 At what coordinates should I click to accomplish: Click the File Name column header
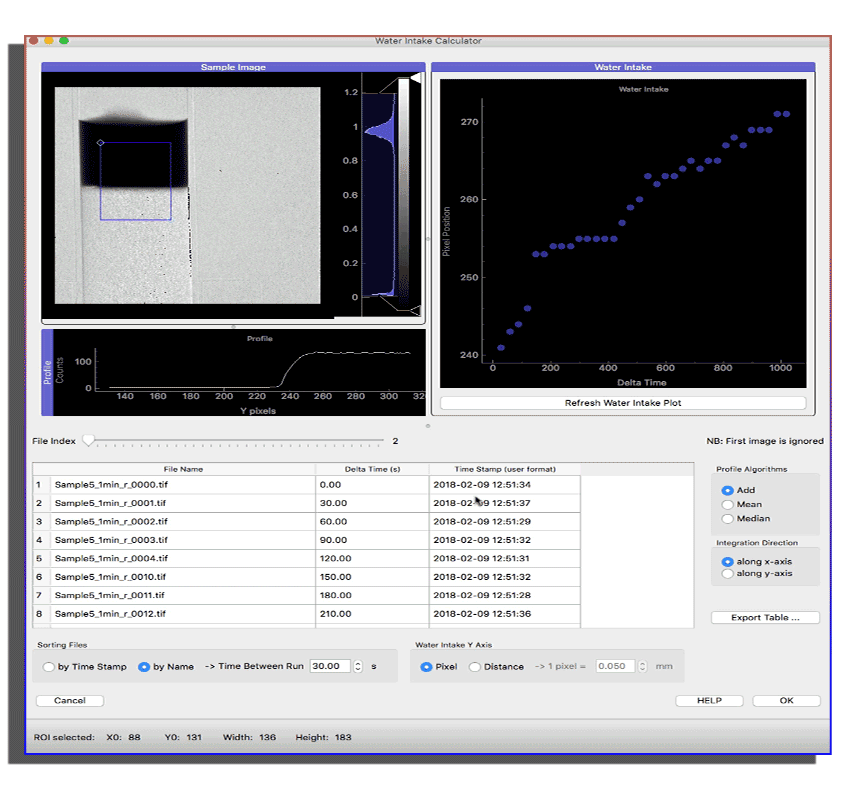(x=184, y=469)
